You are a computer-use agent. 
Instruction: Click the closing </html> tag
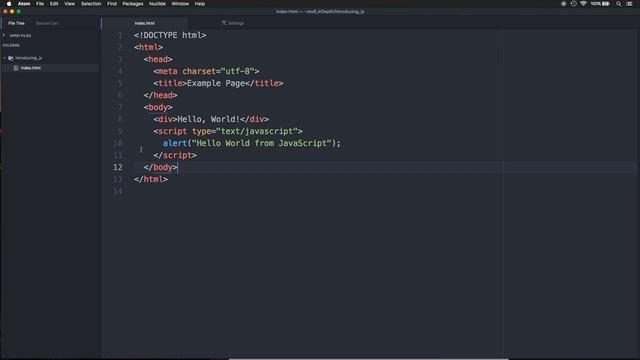151,179
